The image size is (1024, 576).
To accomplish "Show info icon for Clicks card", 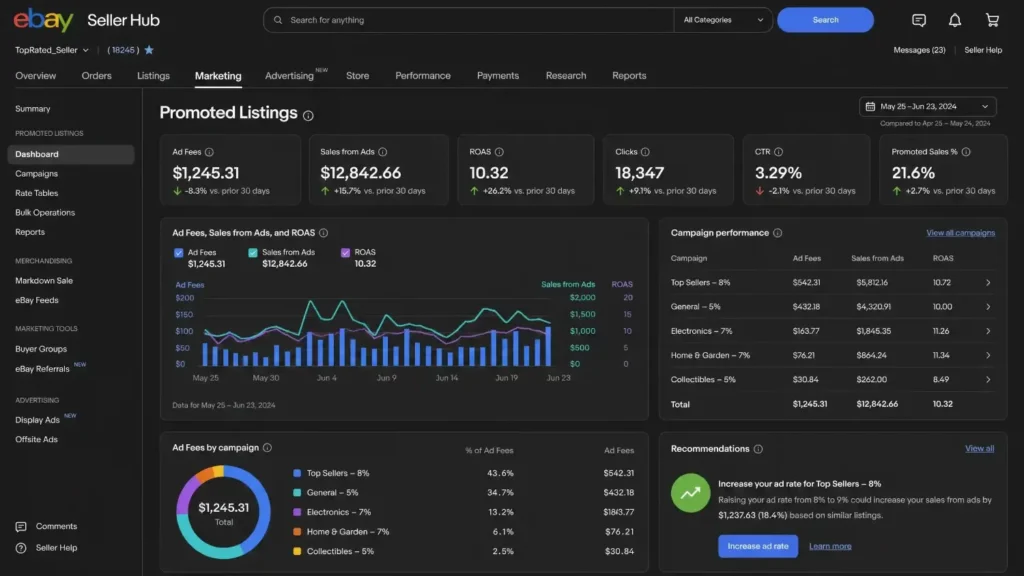I will click(645, 152).
